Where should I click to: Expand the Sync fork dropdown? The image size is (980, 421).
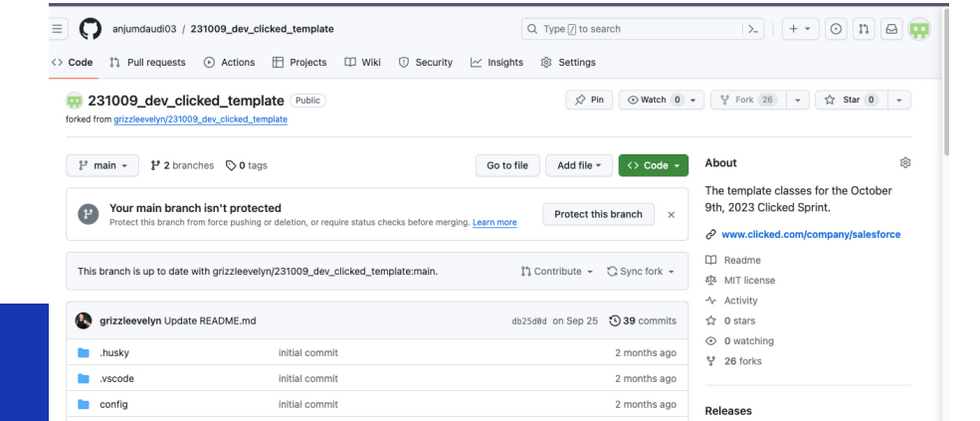coord(641,271)
